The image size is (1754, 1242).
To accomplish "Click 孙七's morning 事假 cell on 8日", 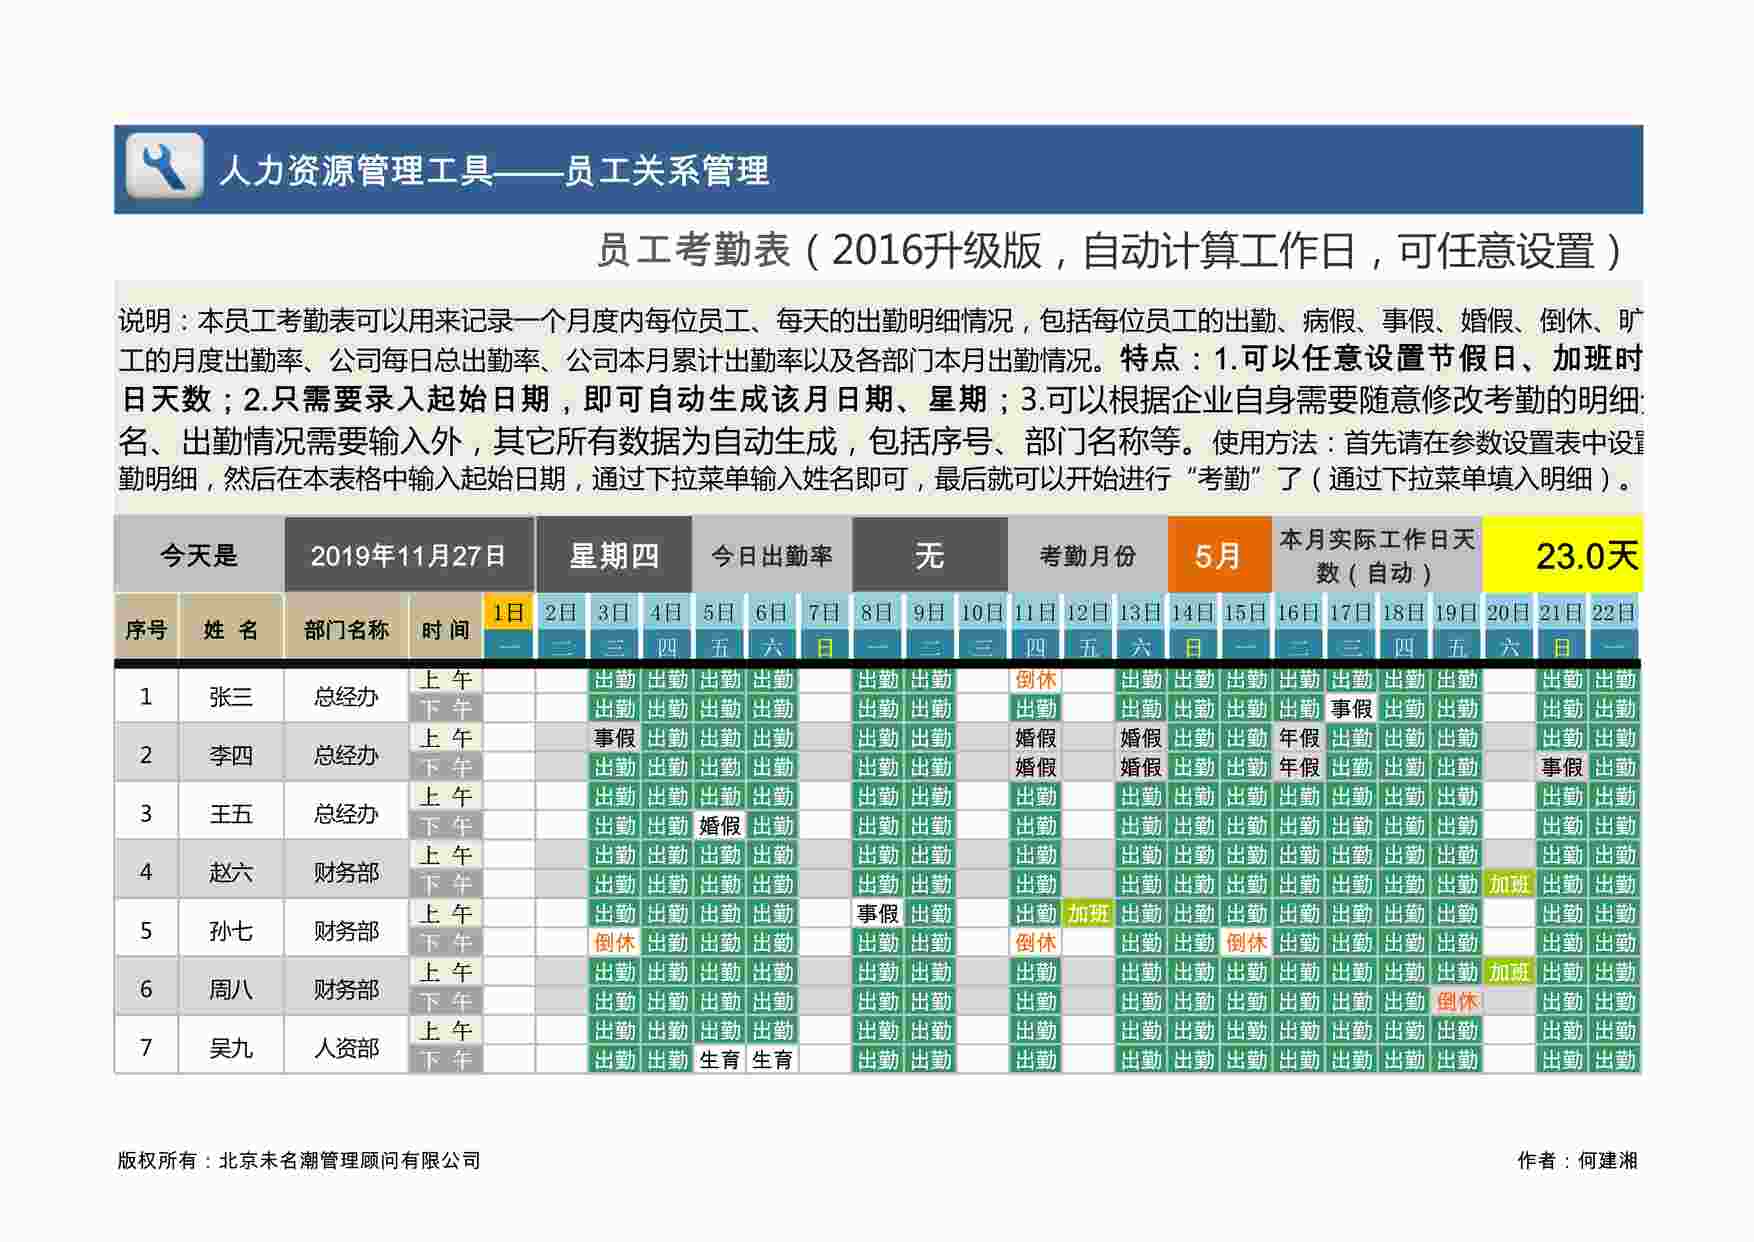I will [x=877, y=913].
